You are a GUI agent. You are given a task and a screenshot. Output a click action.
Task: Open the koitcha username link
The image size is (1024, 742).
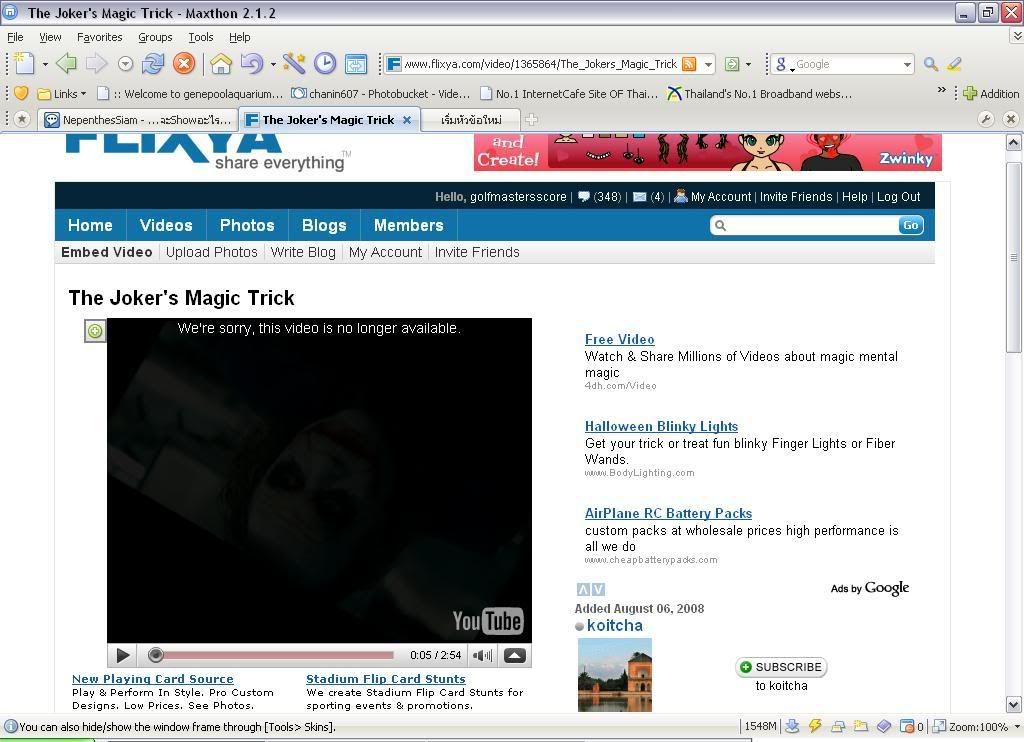615,626
